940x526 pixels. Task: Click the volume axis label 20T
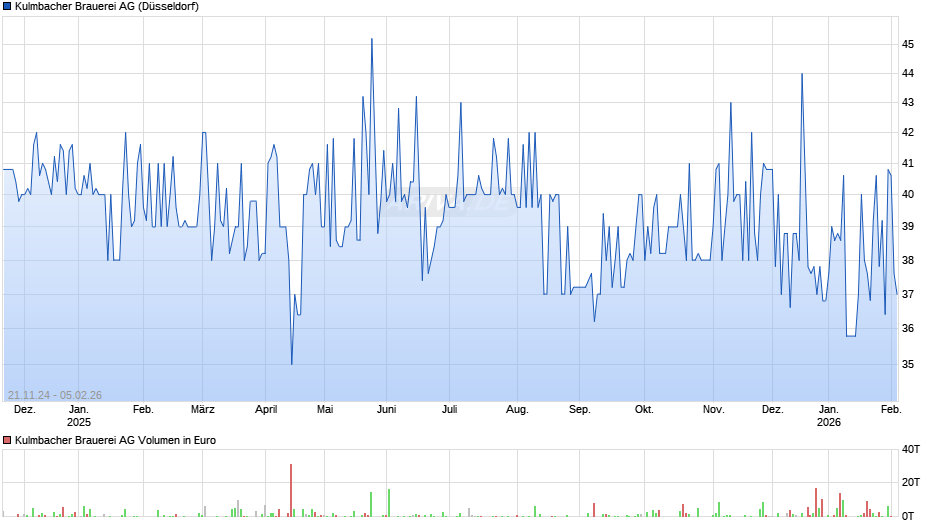[x=911, y=482]
